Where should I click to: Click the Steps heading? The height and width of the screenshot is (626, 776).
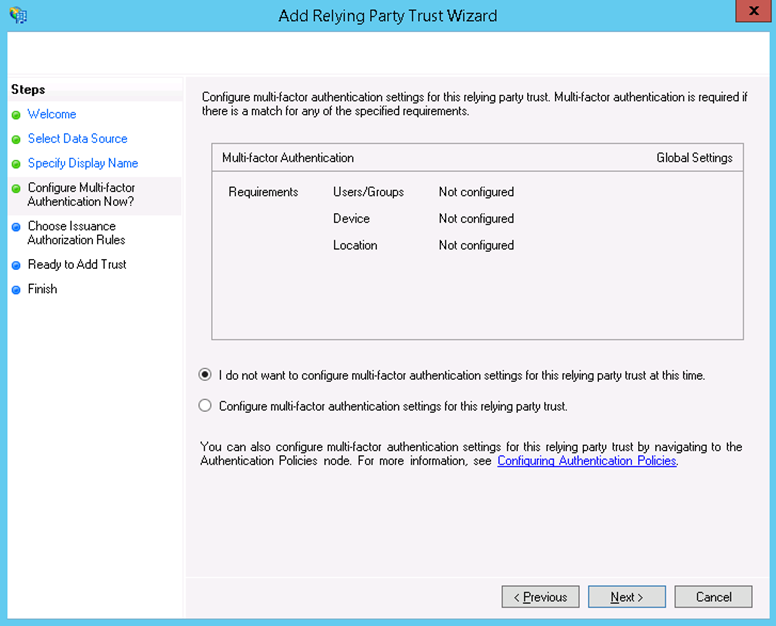click(x=28, y=90)
